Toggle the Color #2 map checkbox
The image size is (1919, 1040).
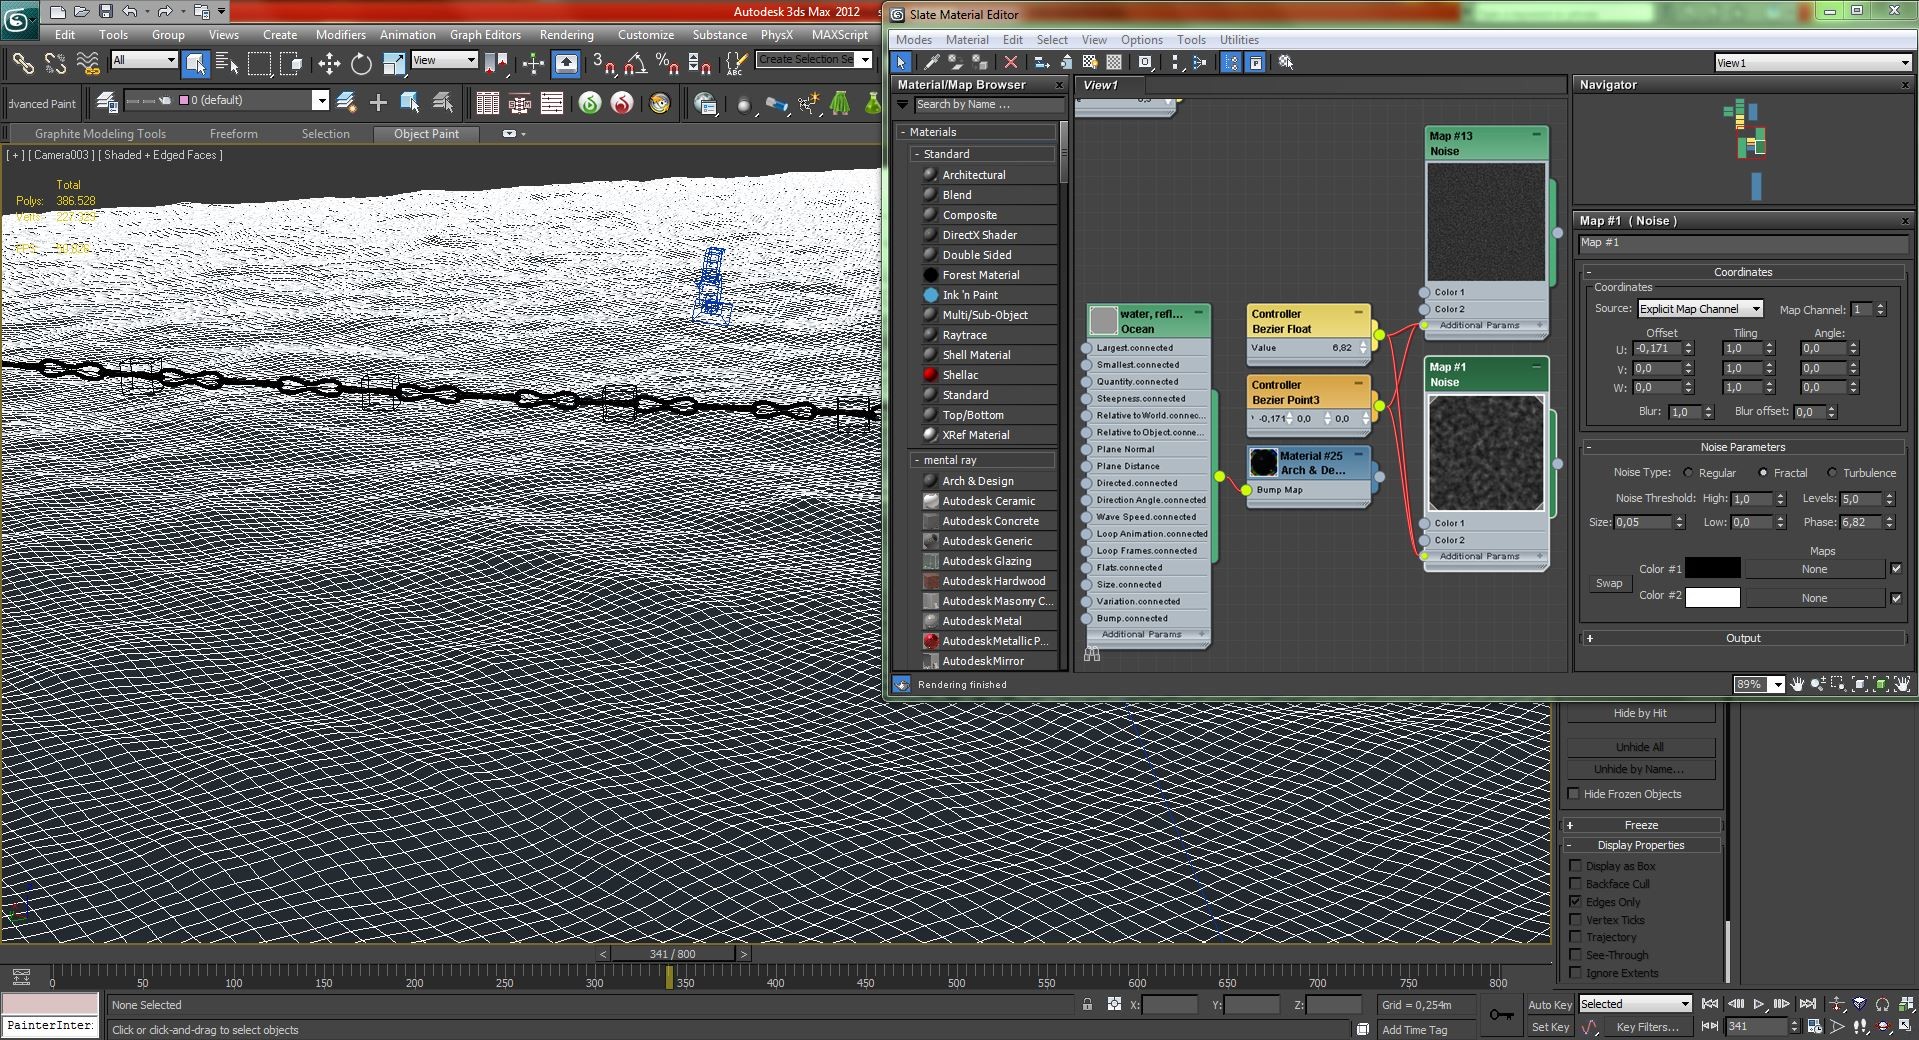(x=1896, y=598)
